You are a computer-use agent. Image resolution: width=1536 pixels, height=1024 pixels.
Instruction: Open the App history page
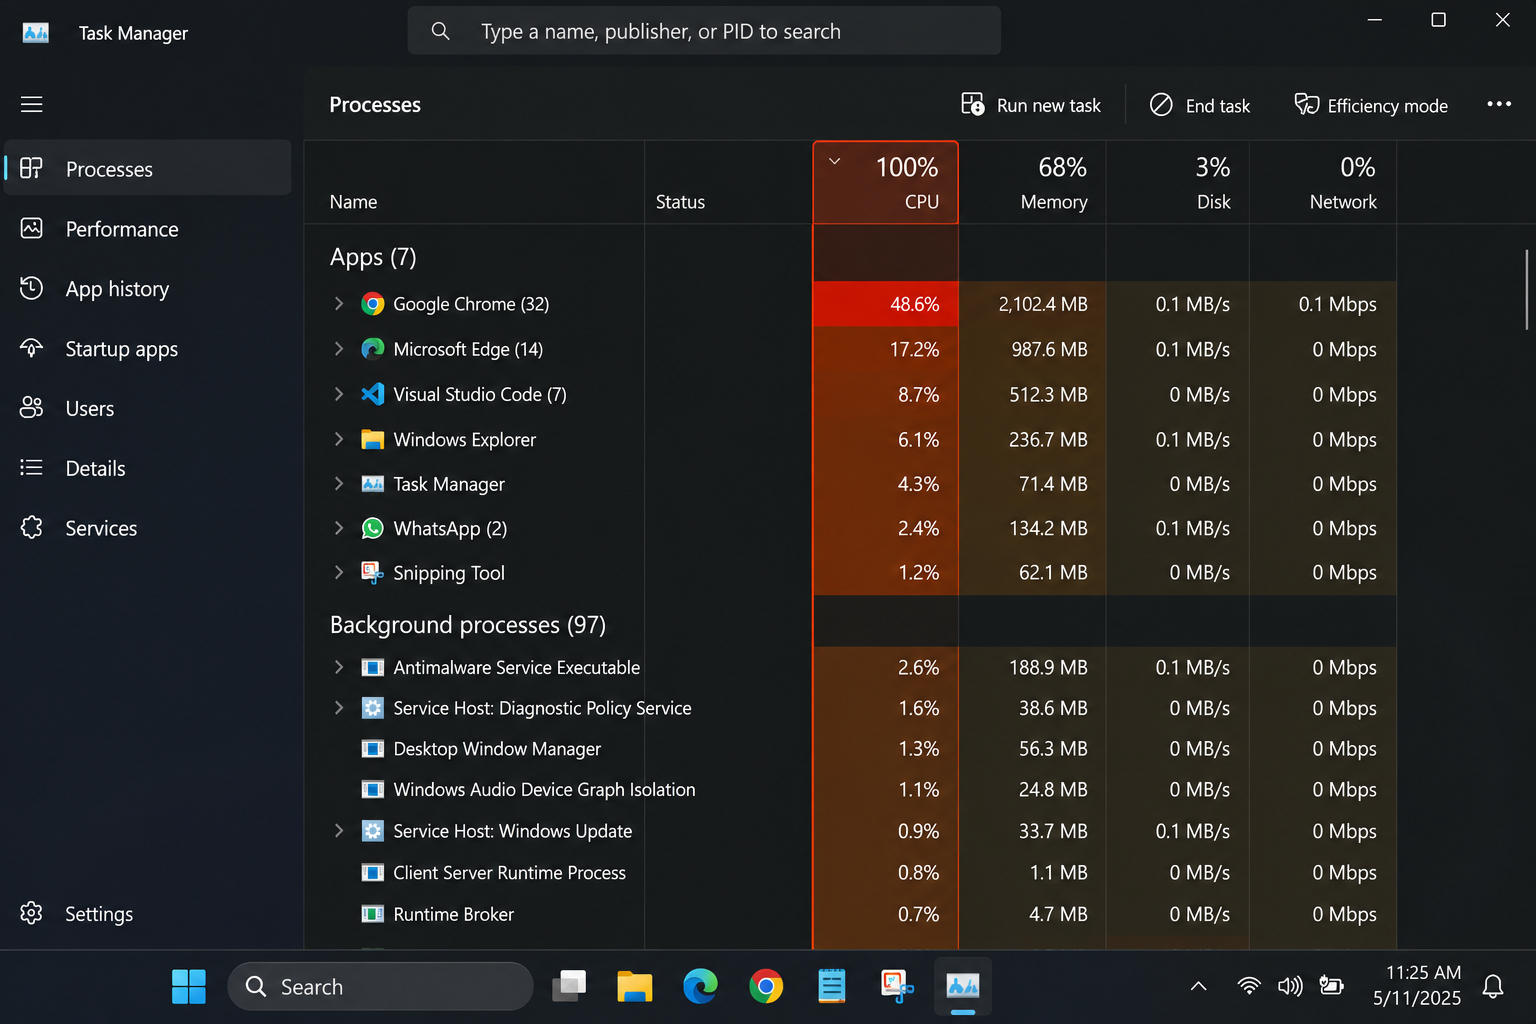tap(148, 289)
